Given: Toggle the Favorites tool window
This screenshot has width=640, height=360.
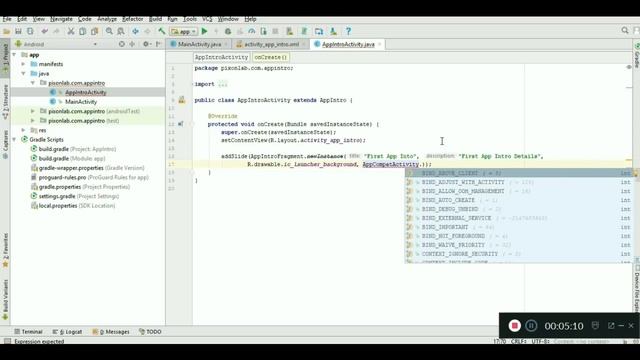Looking at the screenshot, I should coord(5,250).
